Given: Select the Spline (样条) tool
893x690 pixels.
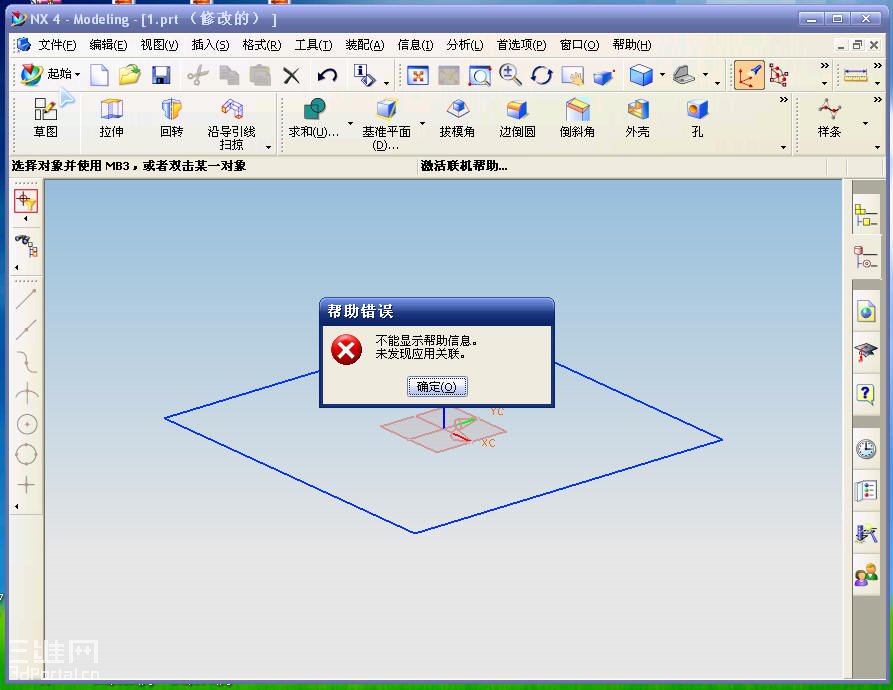Looking at the screenshot, I should pos(829,118).
